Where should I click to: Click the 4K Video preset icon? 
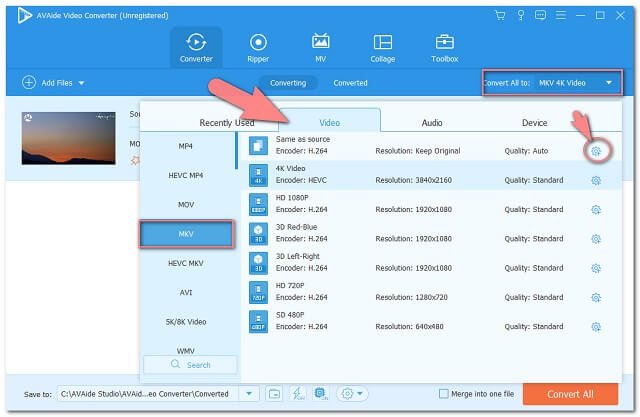(x=258, y=175)
